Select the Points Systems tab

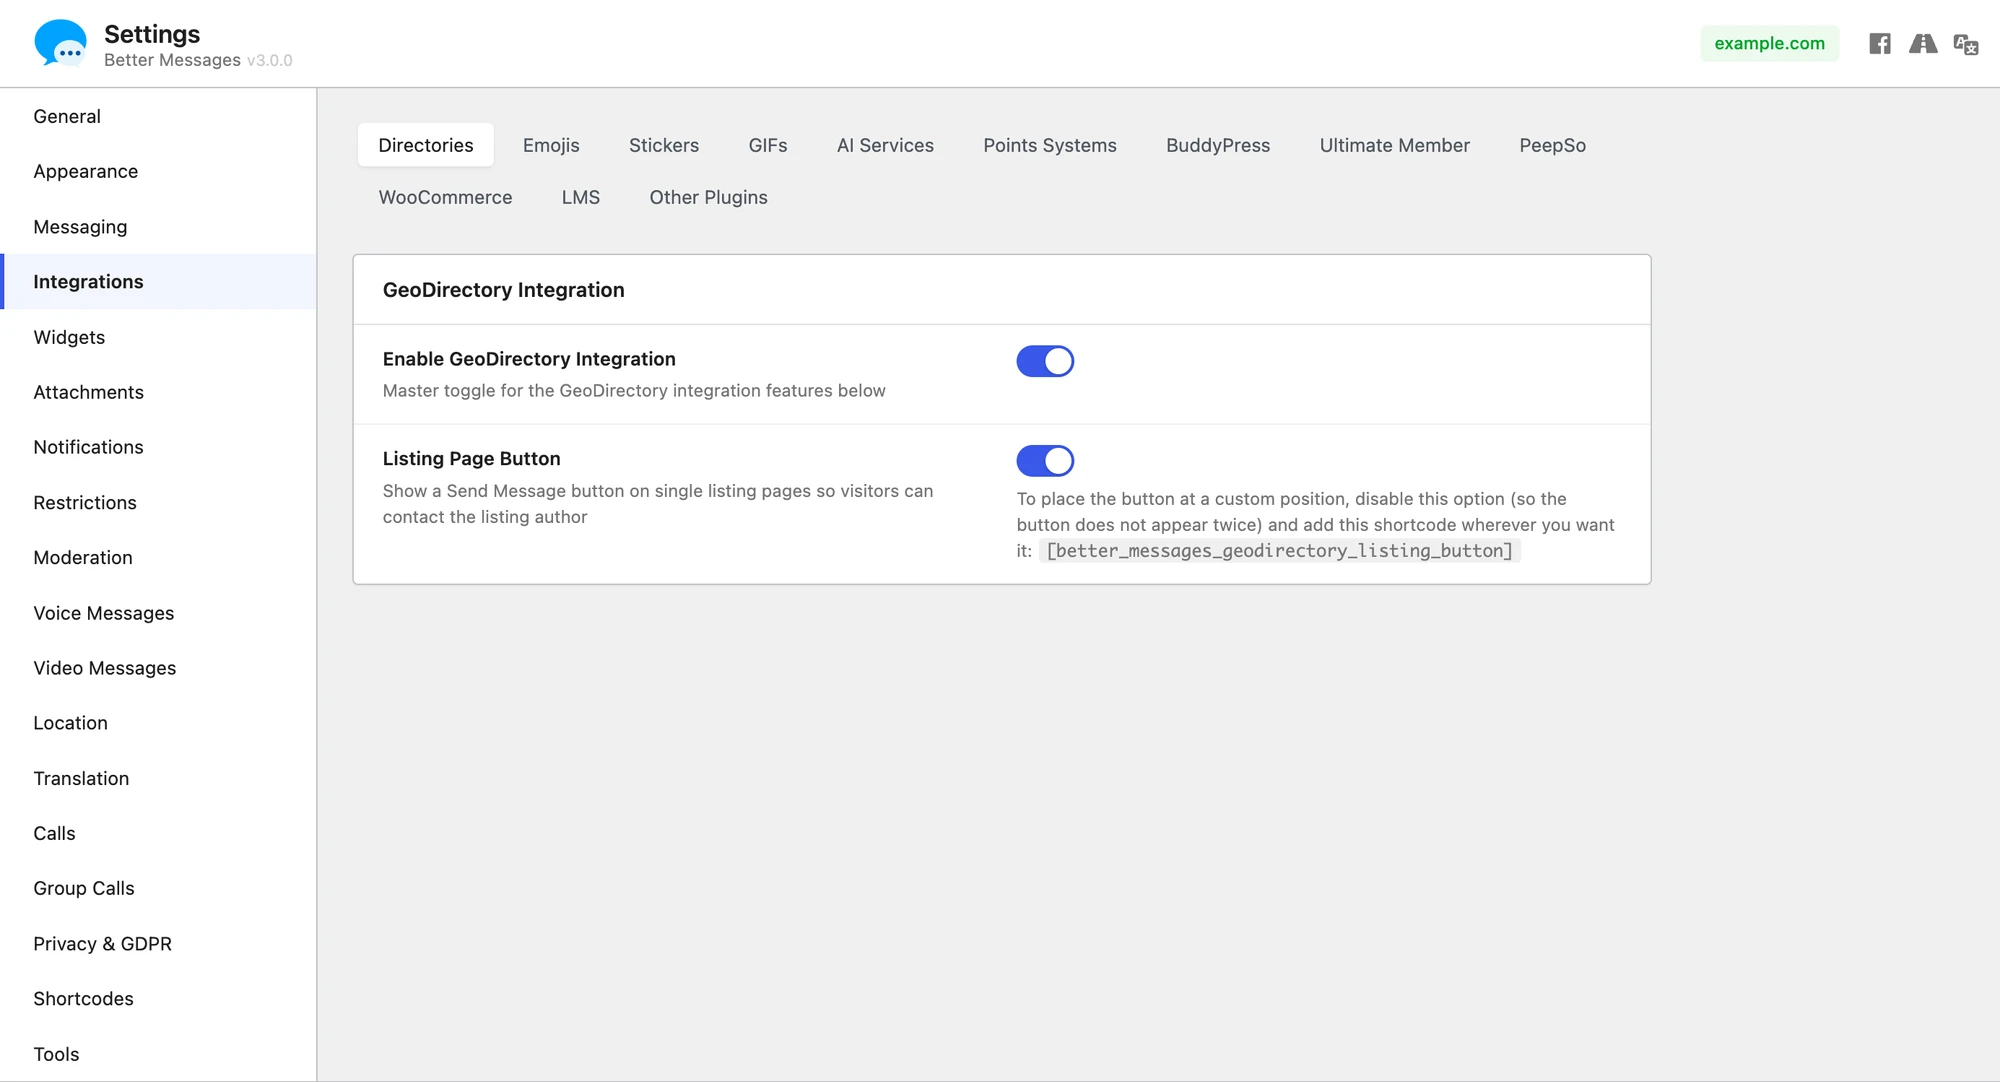1050,145
